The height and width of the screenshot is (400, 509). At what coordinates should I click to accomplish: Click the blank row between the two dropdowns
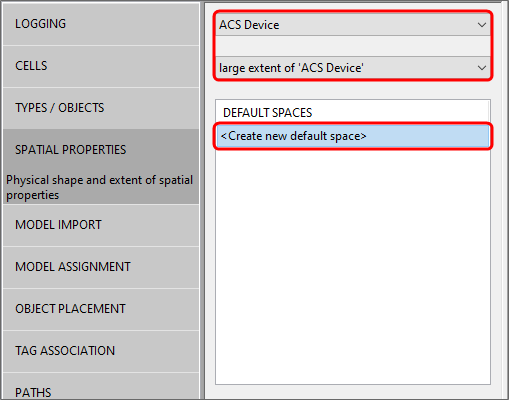pos(353,46)
